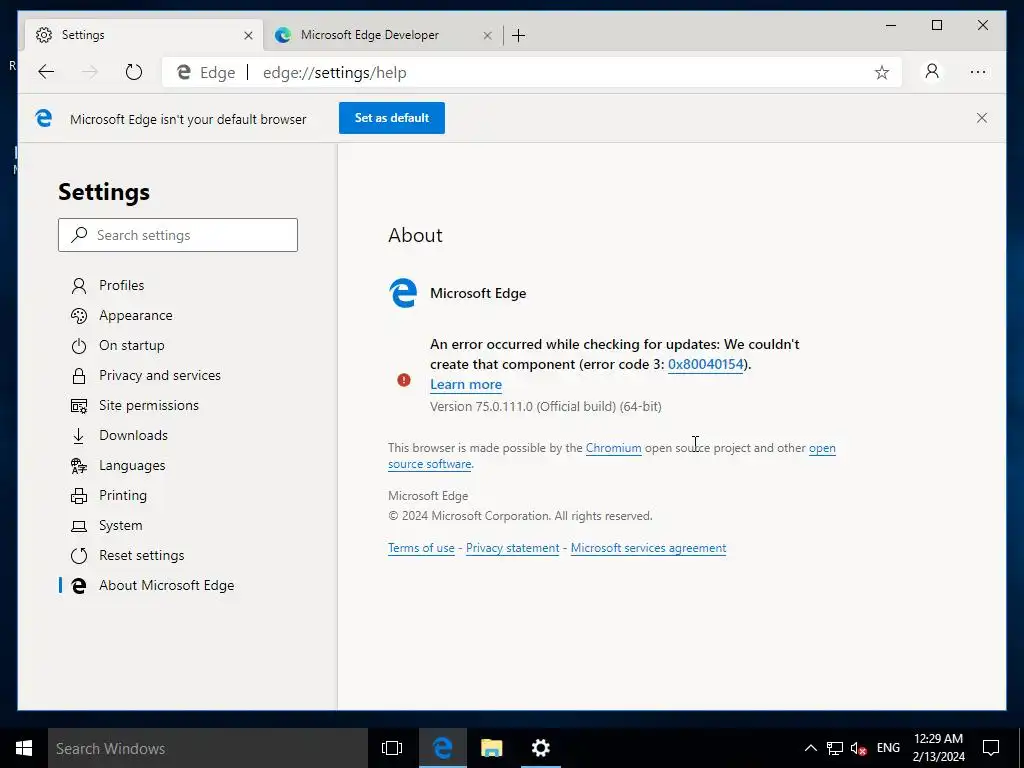Click Set as default button
The width and height of the screenshot is (1024, 768).
(392, 118)
